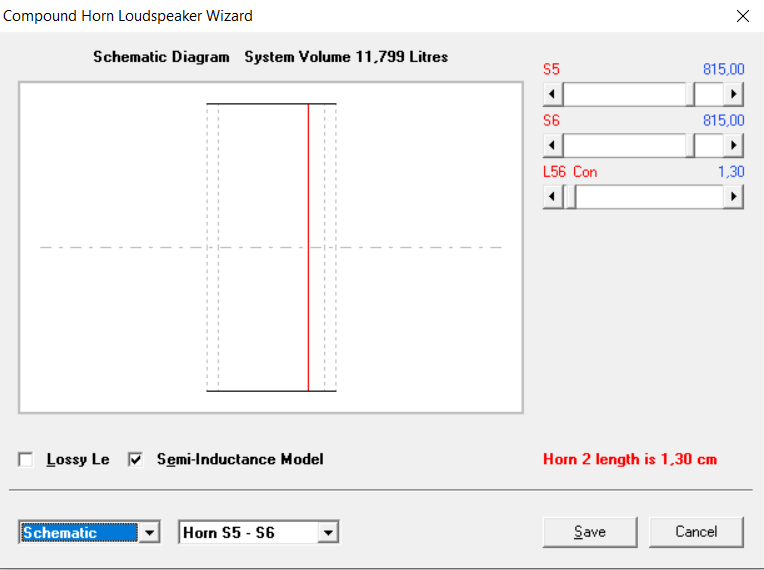Click the red S5 label

tap(551, 69)
